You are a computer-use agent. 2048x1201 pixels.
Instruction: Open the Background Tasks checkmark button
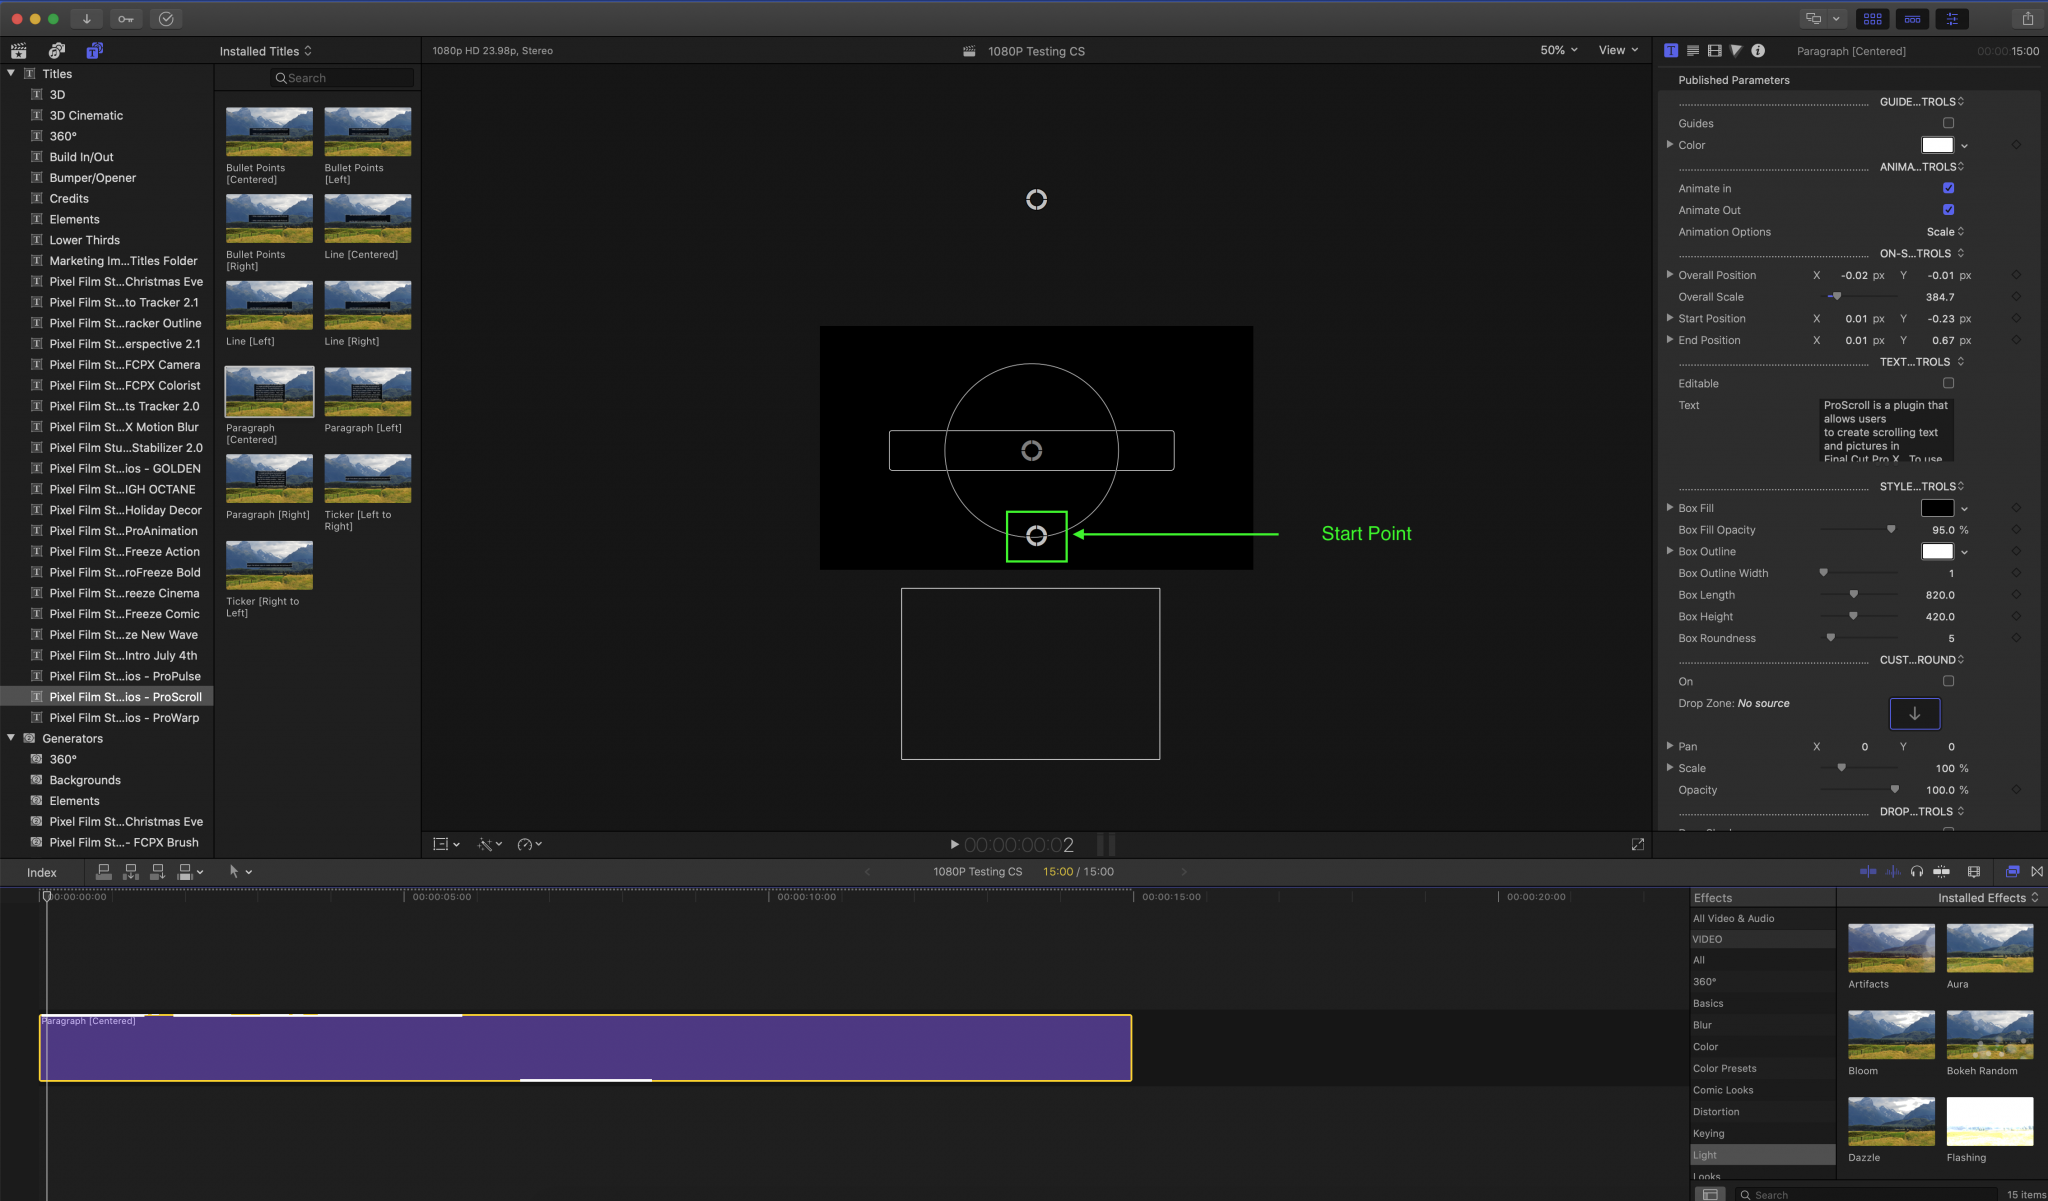166,19
